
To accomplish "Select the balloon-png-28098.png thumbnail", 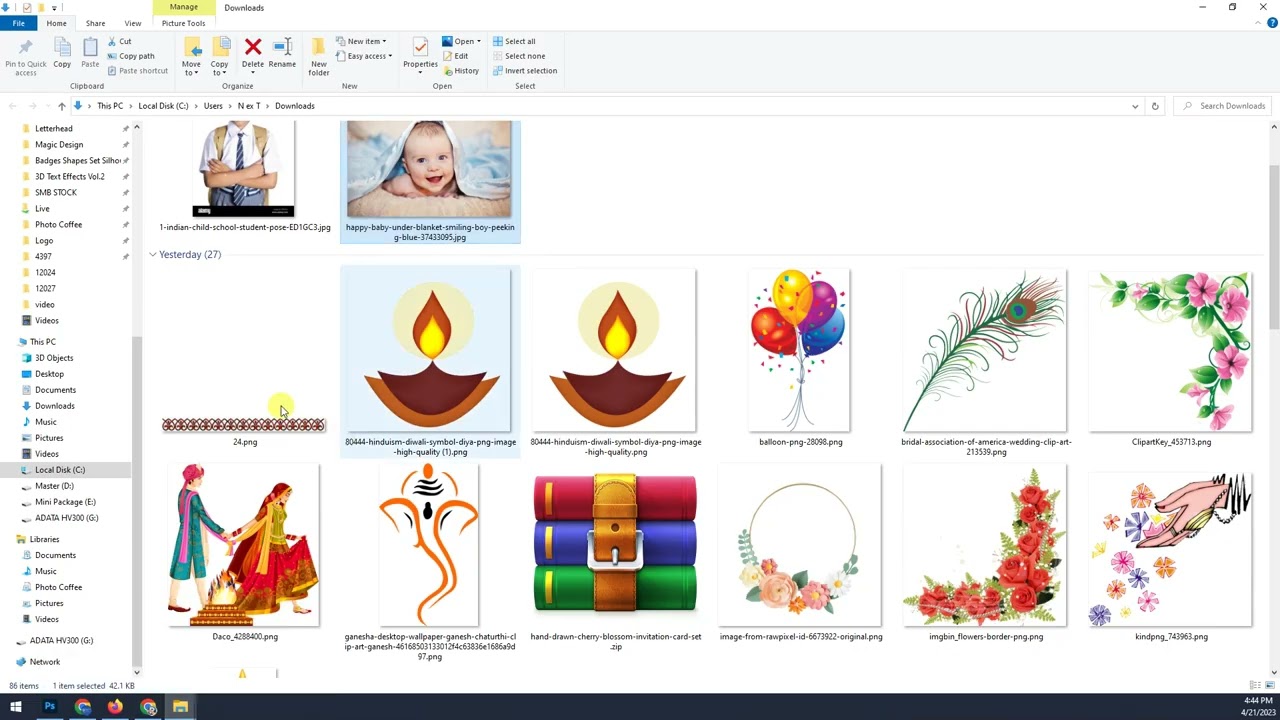I will [x=800, y=350].
